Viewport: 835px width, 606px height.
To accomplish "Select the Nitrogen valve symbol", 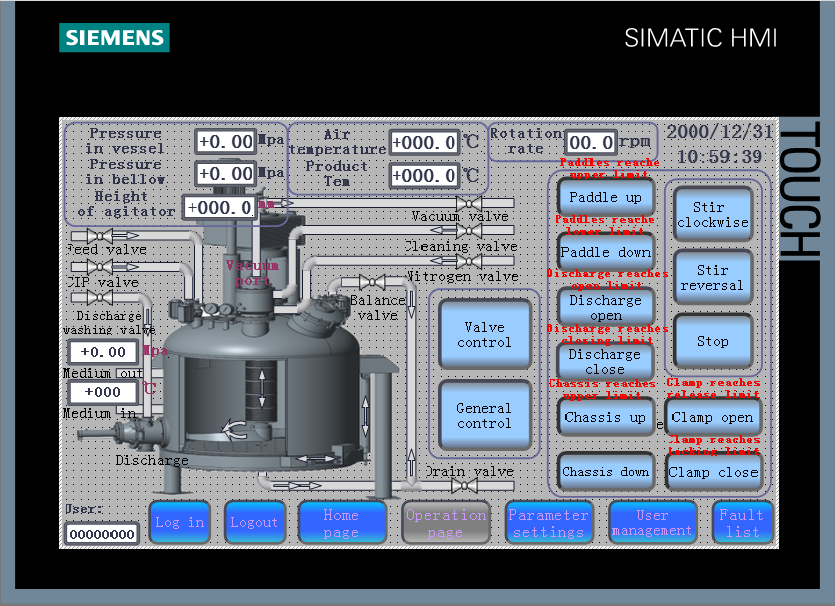I will click(x=469, y=261).
